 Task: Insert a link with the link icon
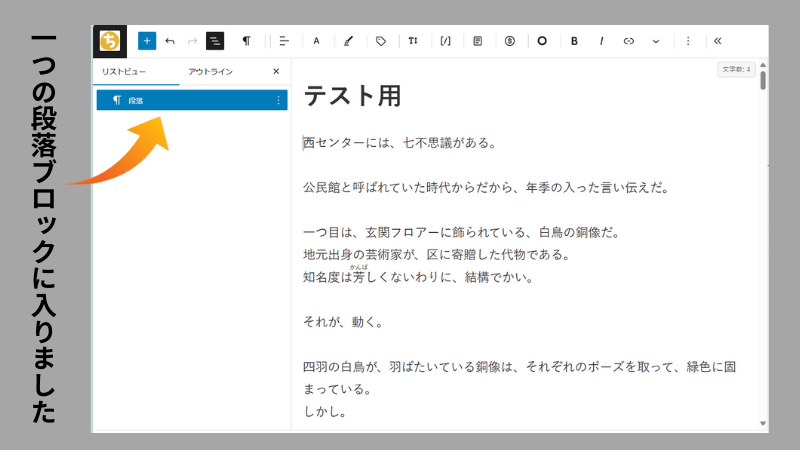pyautogui.click(x=629, y=41)
